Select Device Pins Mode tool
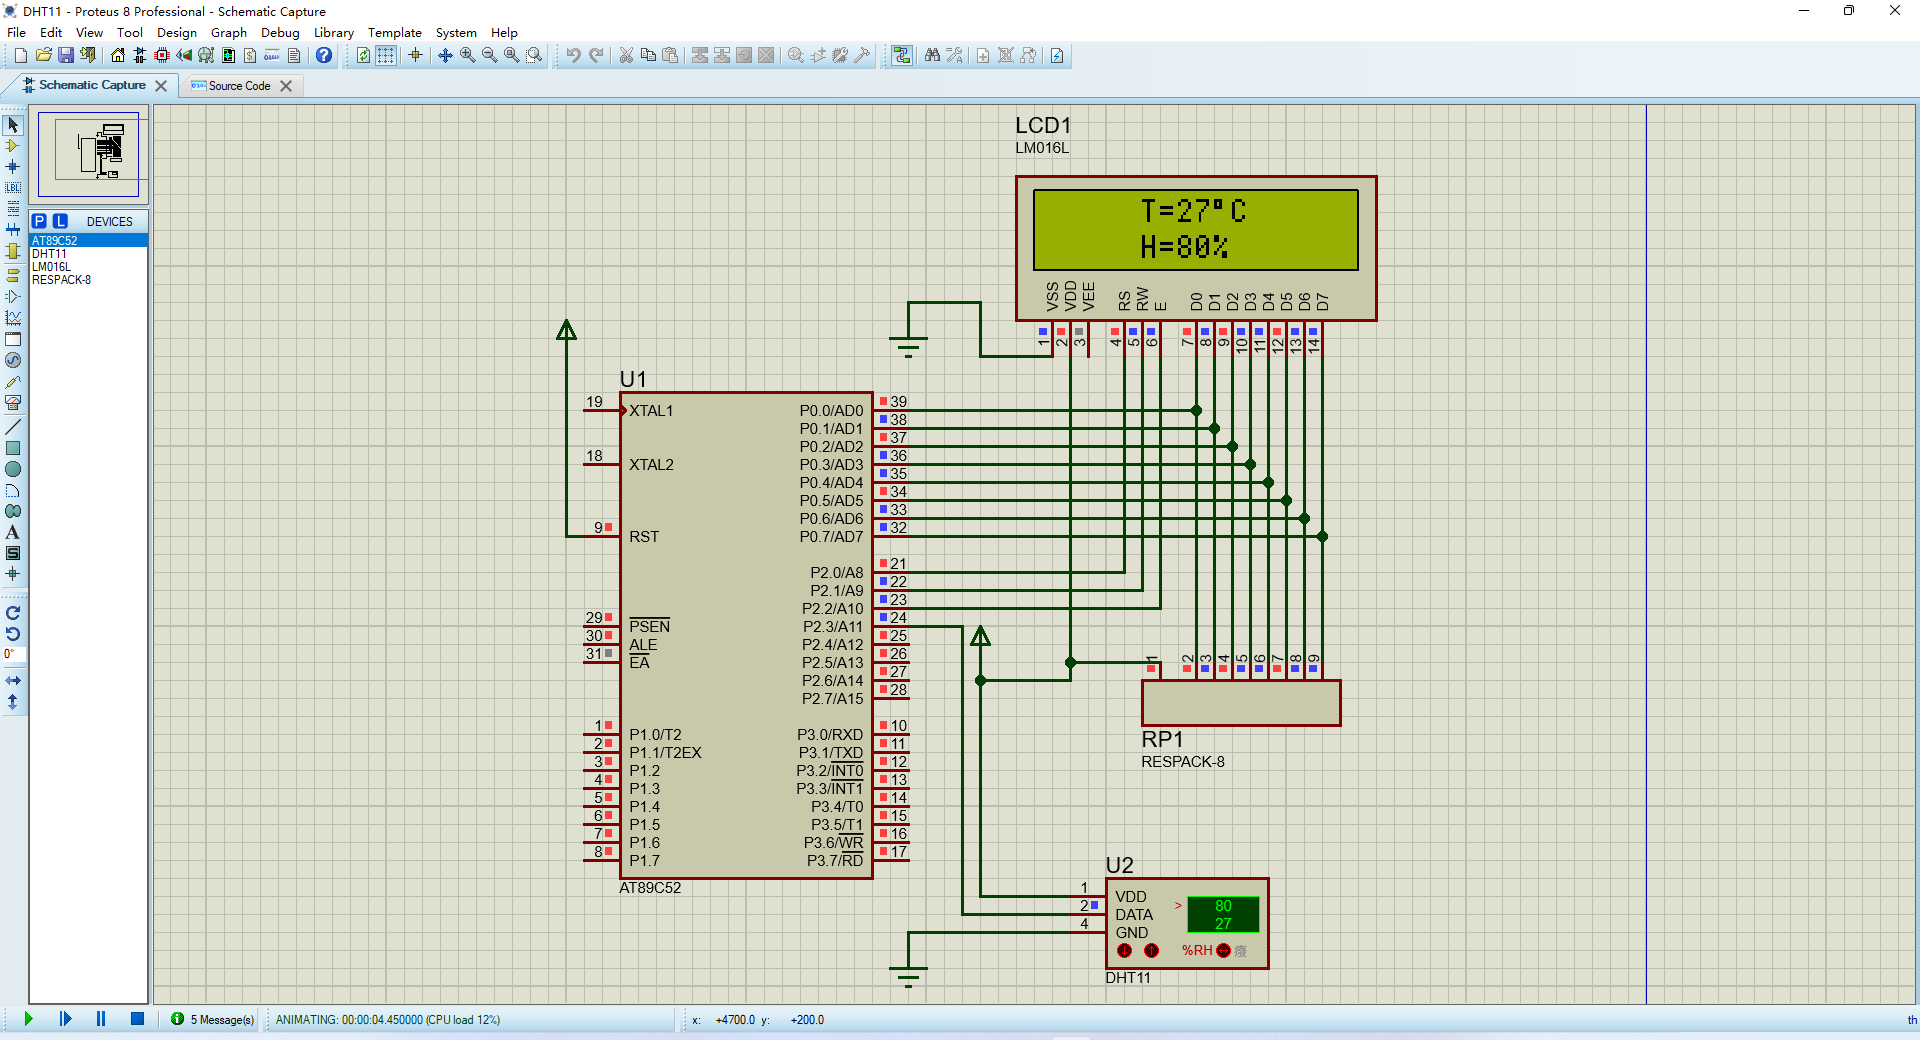This screenshot has height=1040, width=1920. tap(13, 296)
